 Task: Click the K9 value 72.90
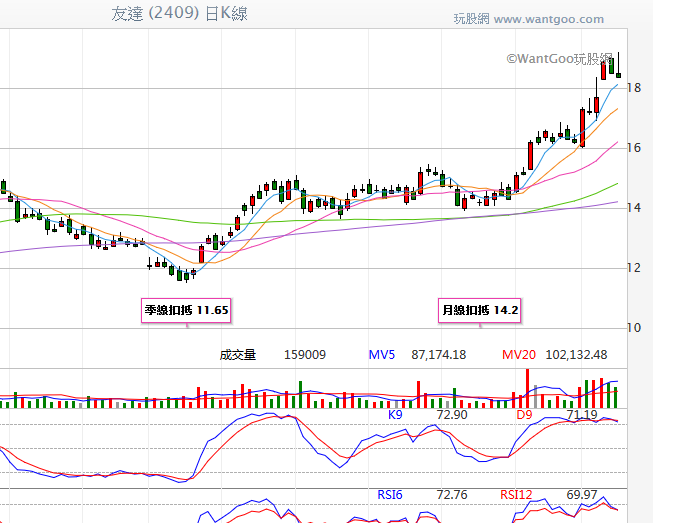[x=452, y=415]
